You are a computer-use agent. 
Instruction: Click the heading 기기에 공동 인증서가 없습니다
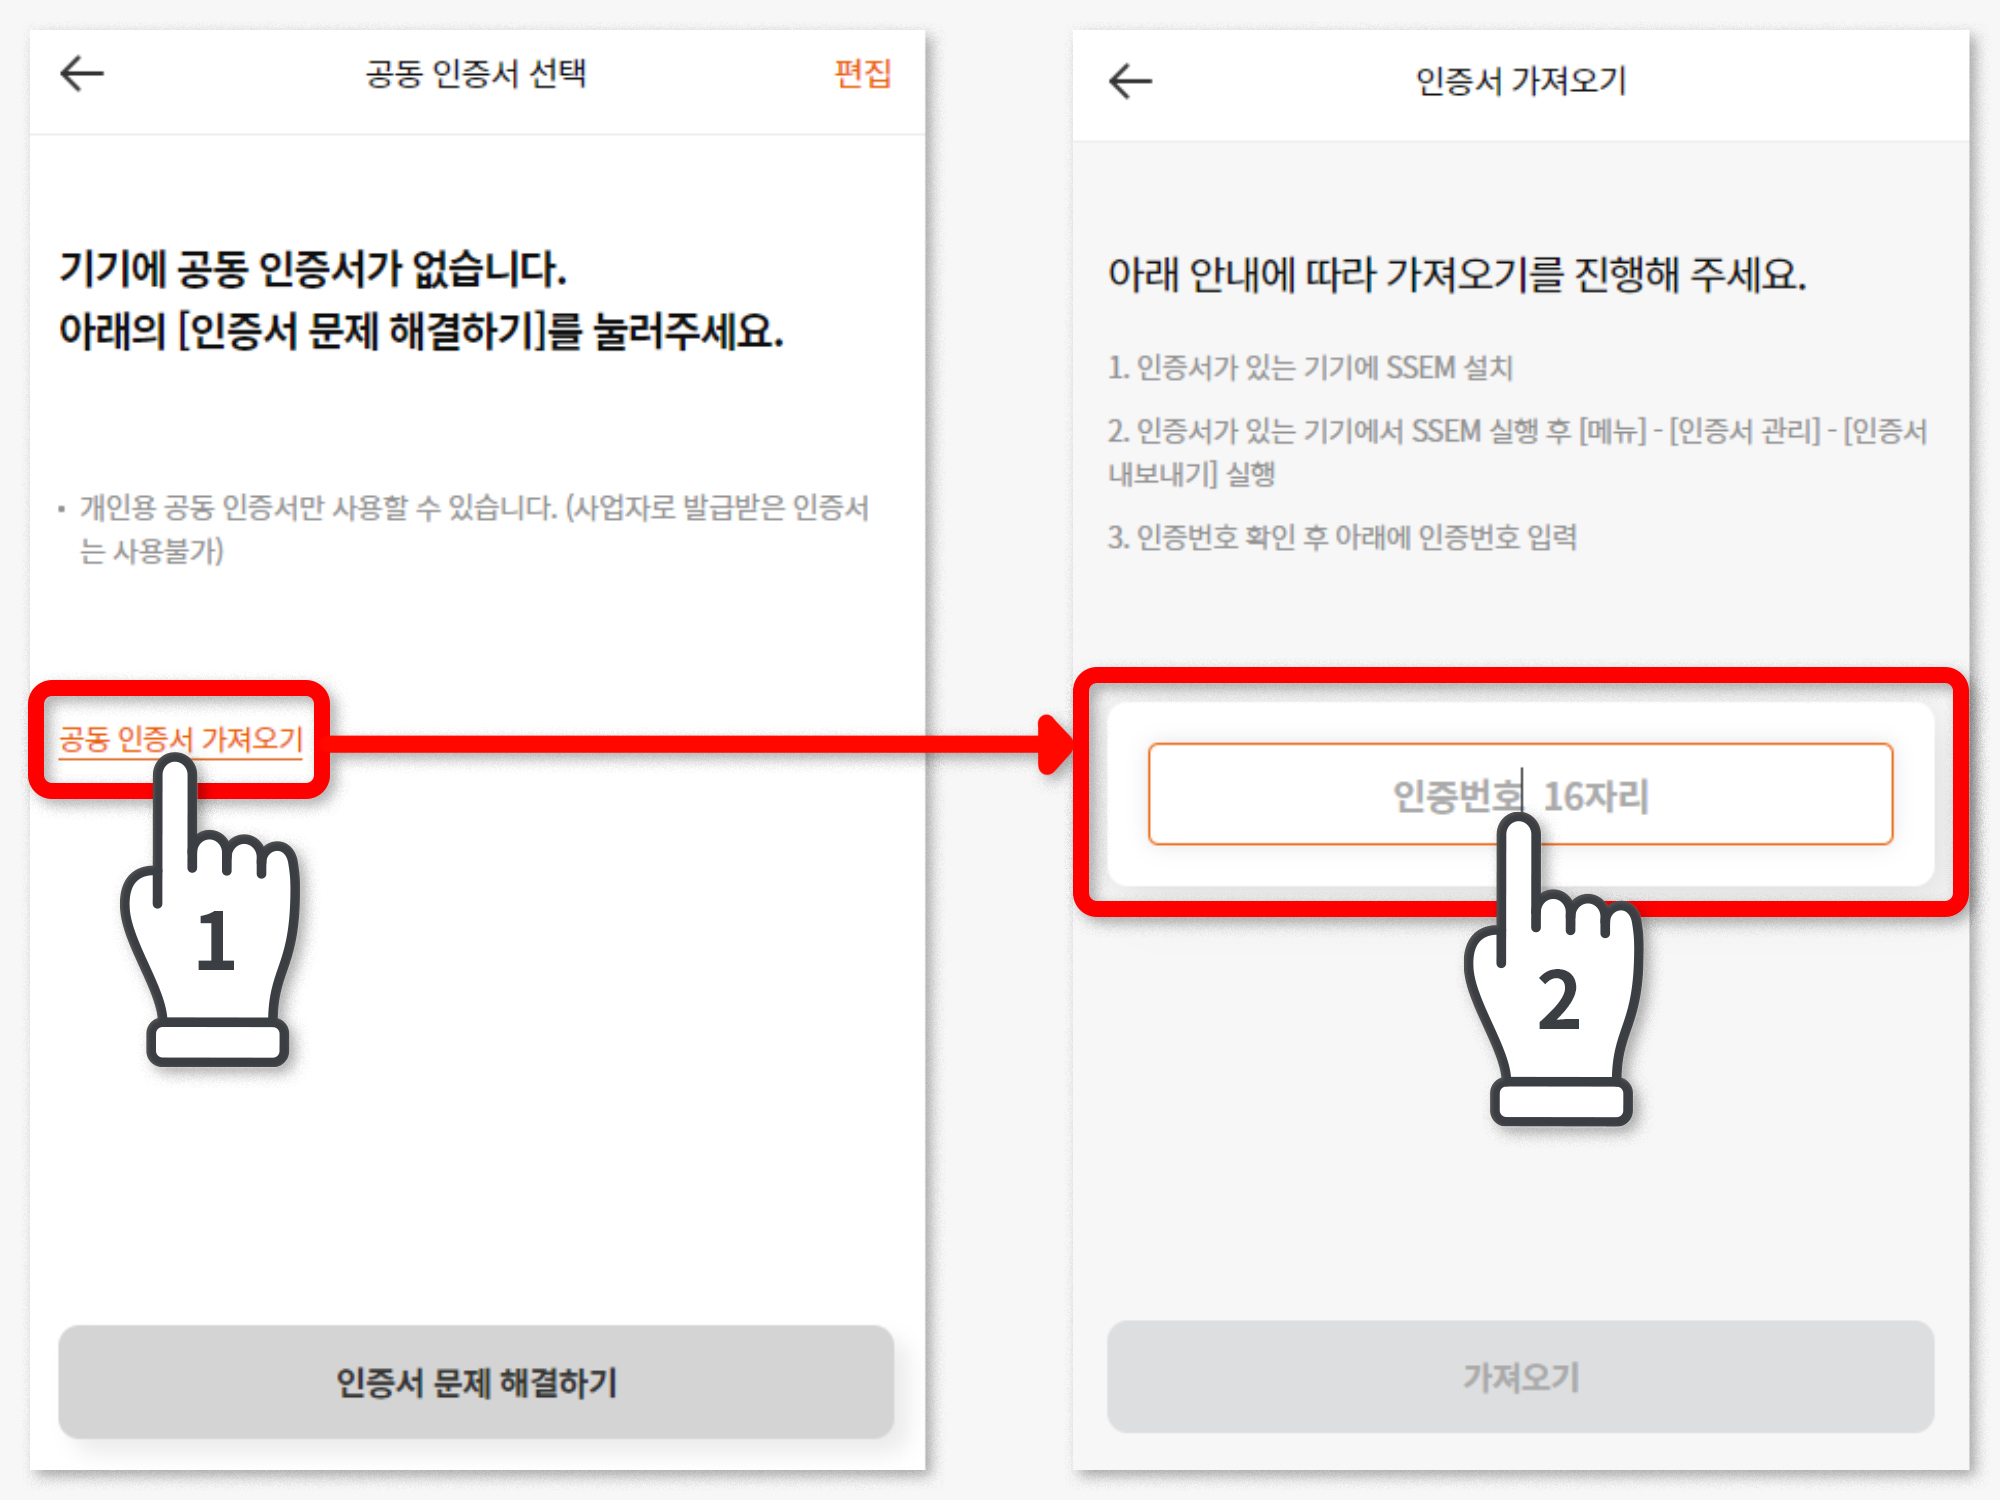point(313,269)
